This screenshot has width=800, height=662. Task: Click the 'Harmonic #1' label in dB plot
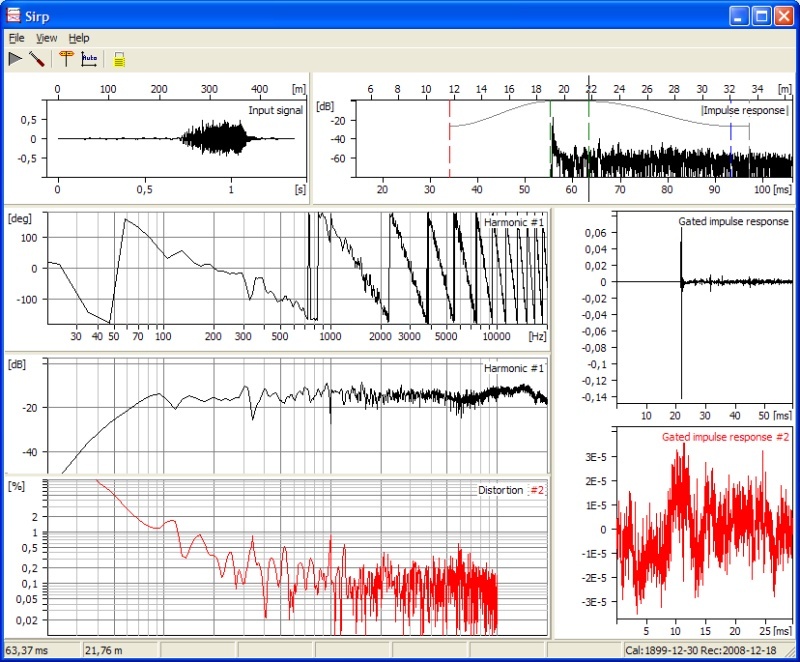click(514, 368)
